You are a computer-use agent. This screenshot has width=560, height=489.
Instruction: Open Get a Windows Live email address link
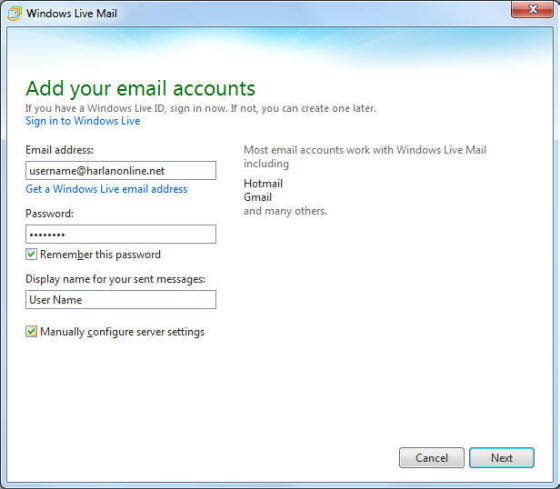click(x=106, y=189)
